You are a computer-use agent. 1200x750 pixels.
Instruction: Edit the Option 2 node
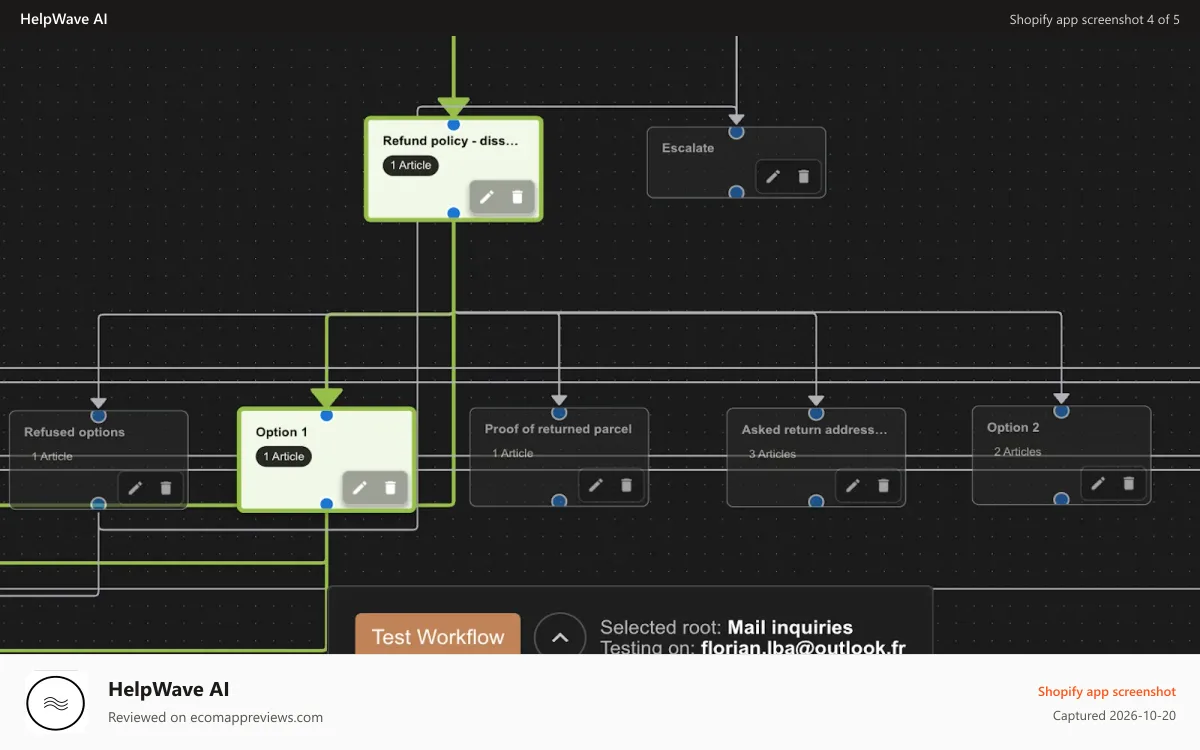[x=1098, y=483]
